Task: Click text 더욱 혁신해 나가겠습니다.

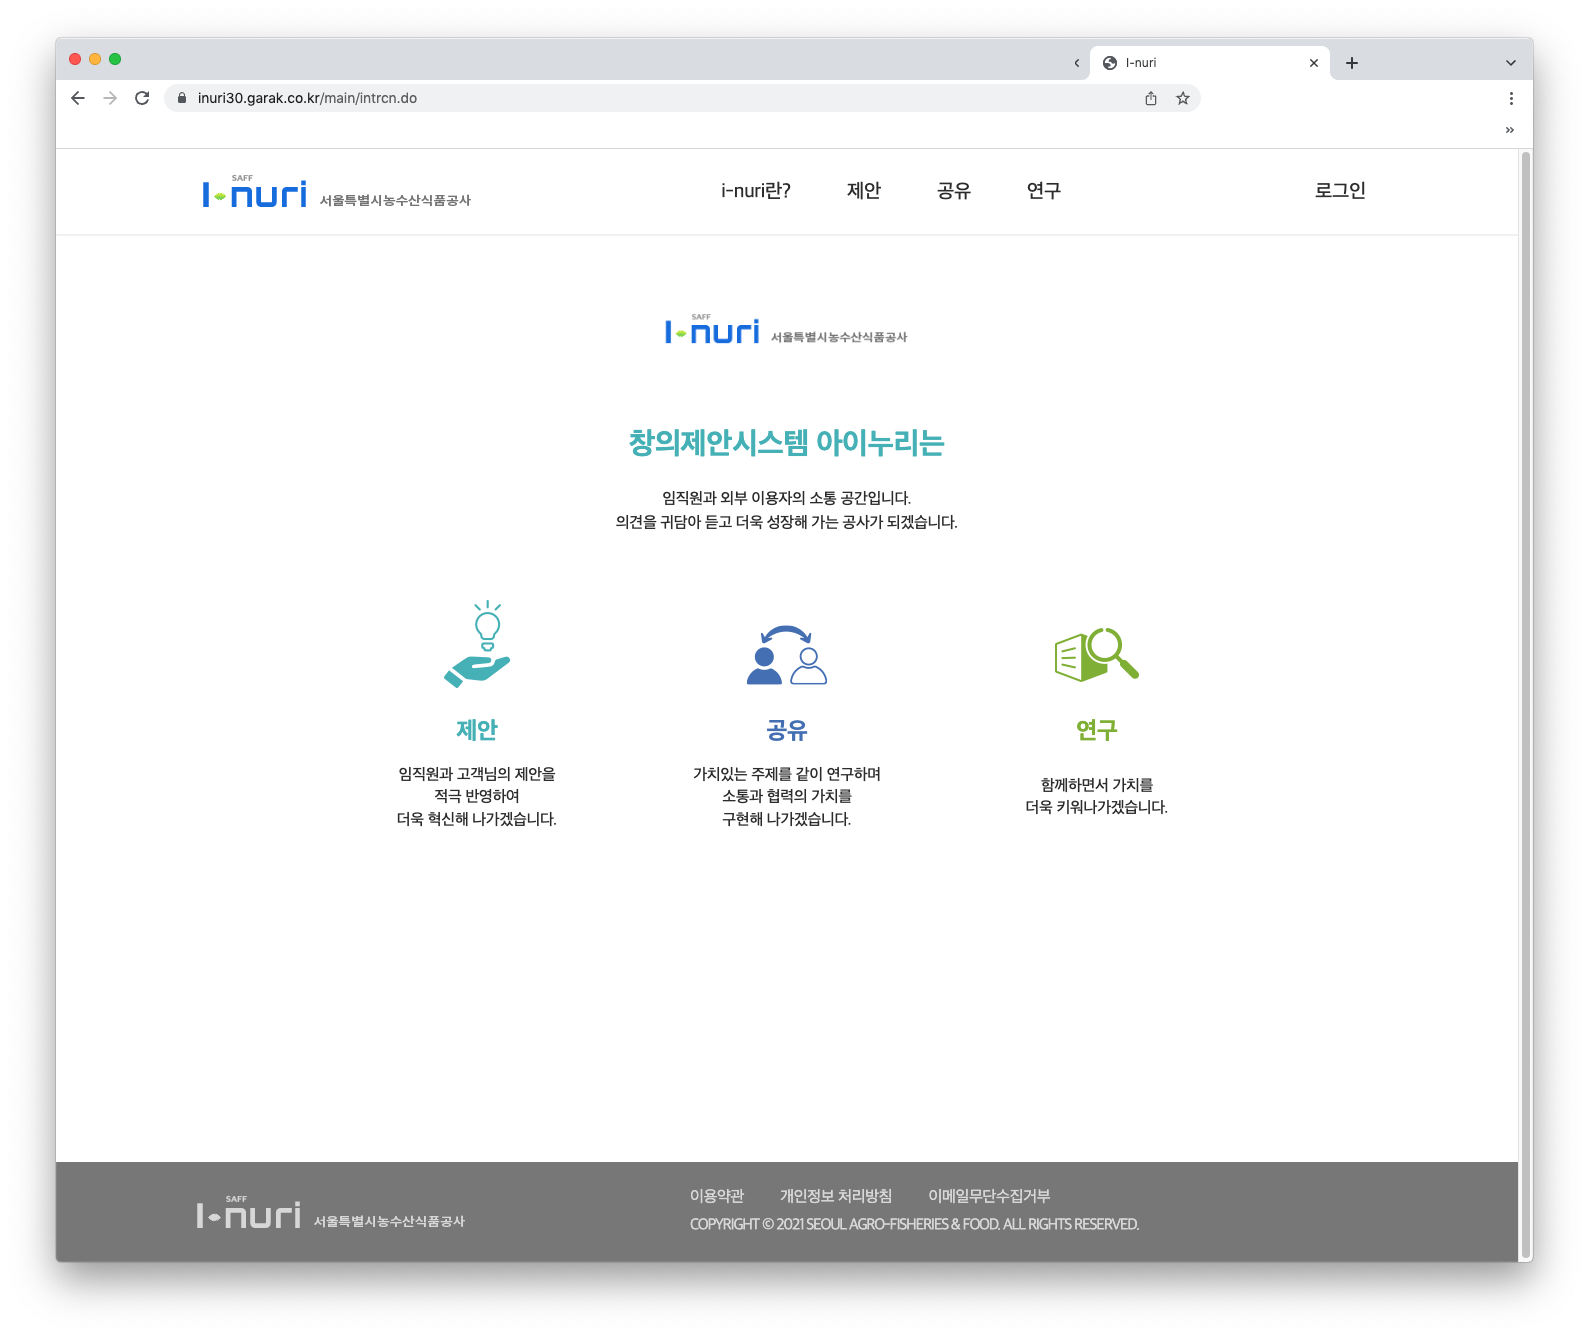Action: click(x=477, y=819)
